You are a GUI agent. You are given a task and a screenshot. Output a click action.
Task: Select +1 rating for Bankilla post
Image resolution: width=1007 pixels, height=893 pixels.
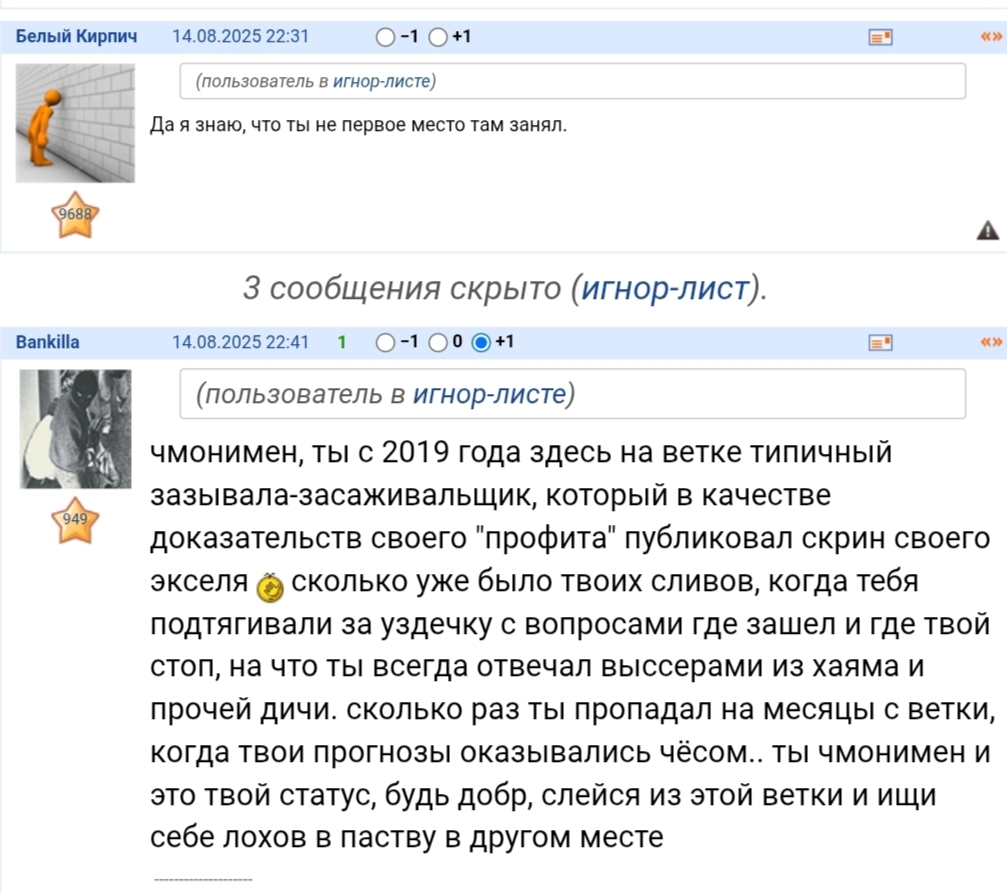point(481,342)
